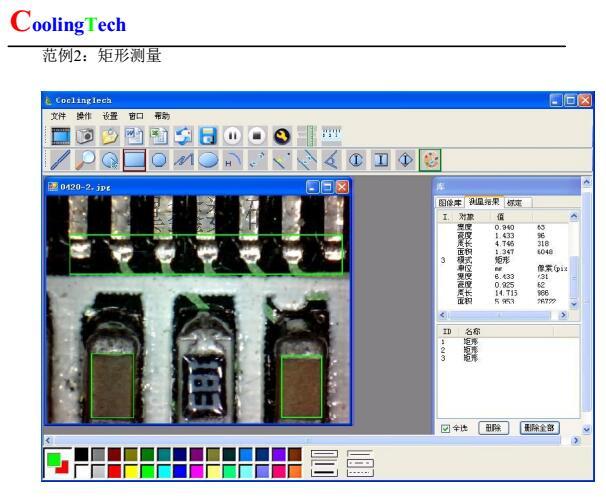Select the circle-with-I marker tool
Screen dimensions: 606x503
tap(356, 160)
